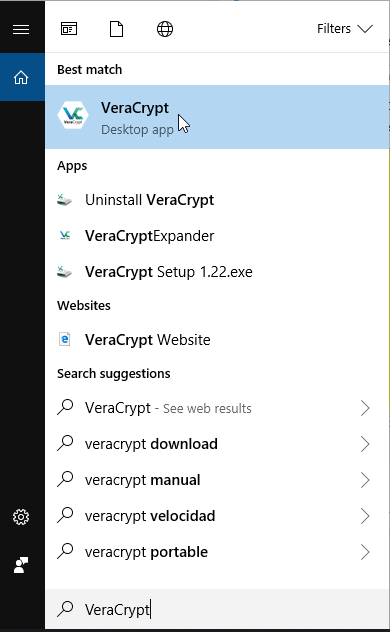Launch VeraCrypt Desktop app best match
Viewport: 390px width, 632px height.
[217, 117]
